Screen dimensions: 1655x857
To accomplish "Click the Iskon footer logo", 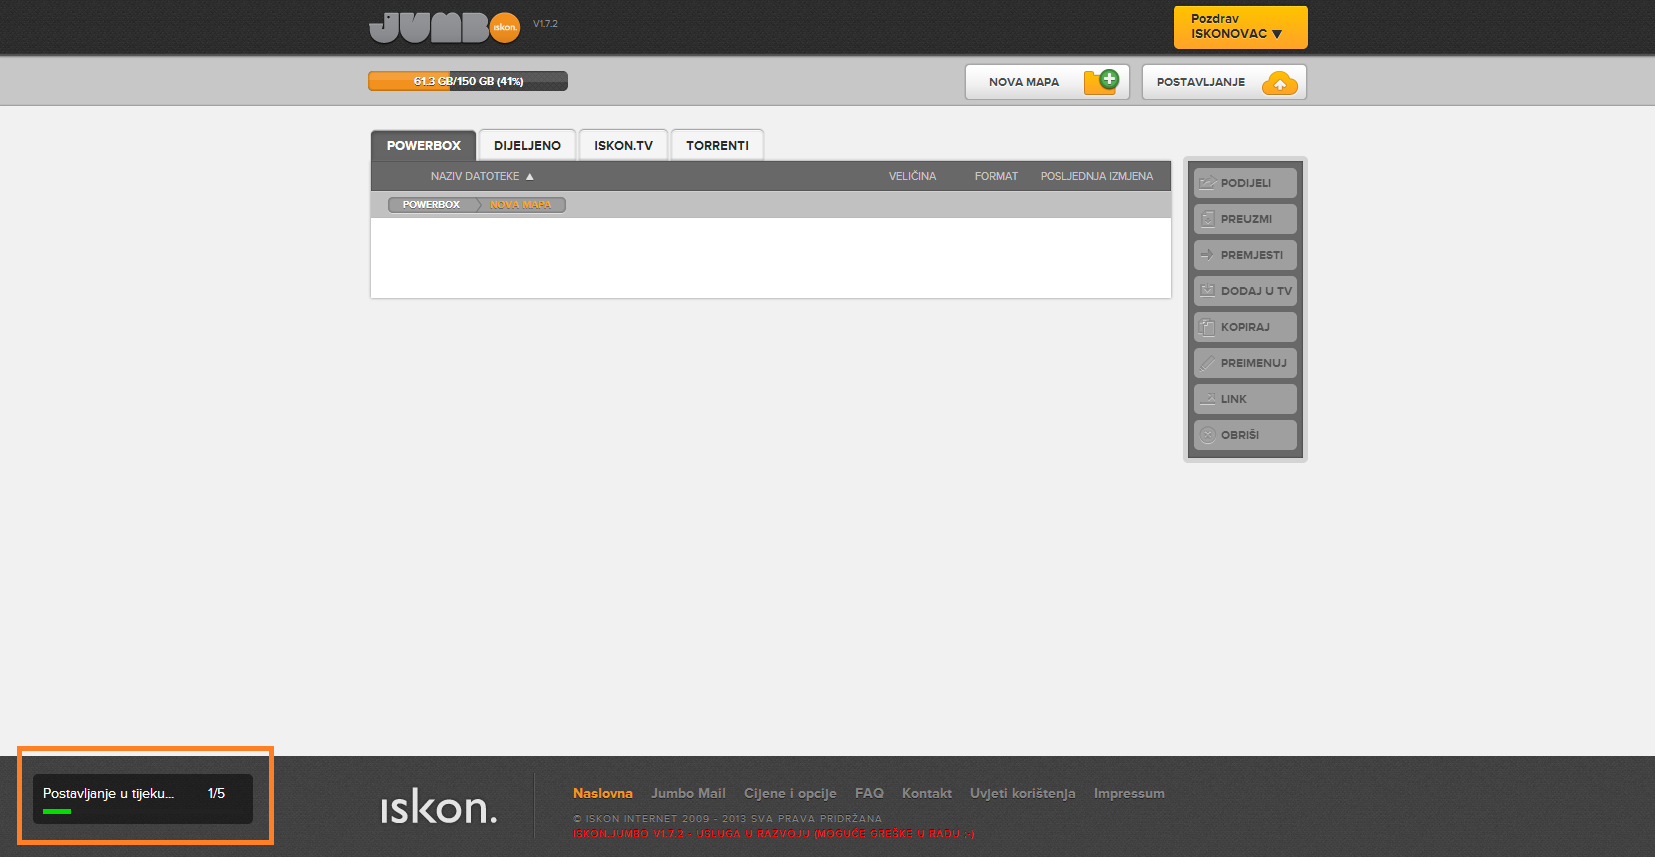I will tap(438, 806).
